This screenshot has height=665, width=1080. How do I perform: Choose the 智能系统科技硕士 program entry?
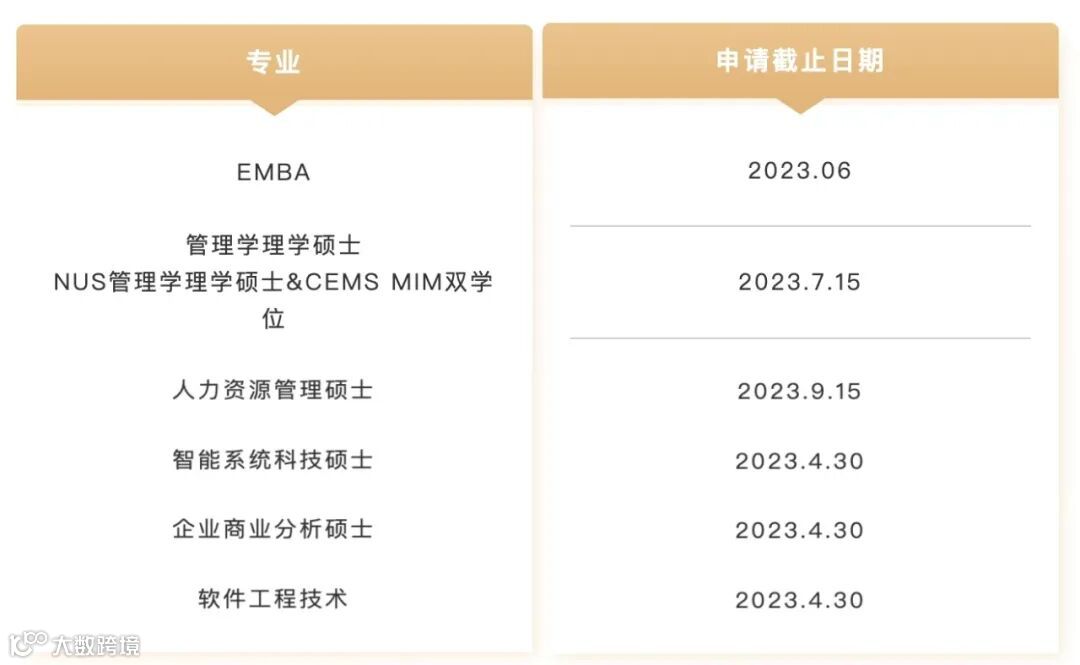[x=273, y=460]
